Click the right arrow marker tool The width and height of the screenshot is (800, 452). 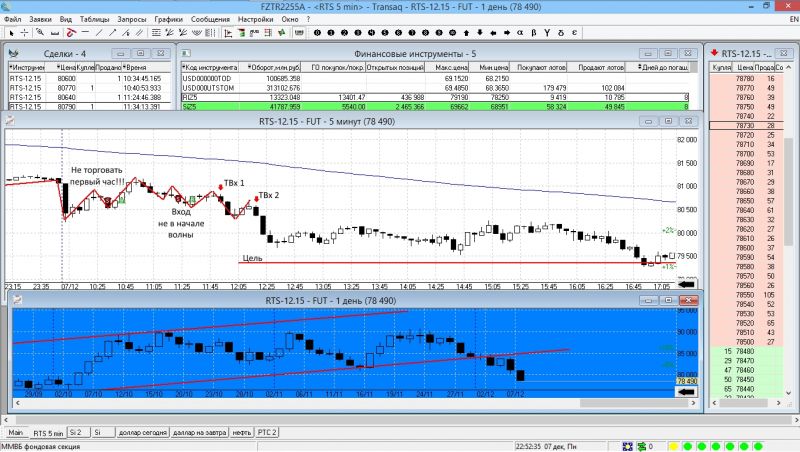(x=507, y=33)
